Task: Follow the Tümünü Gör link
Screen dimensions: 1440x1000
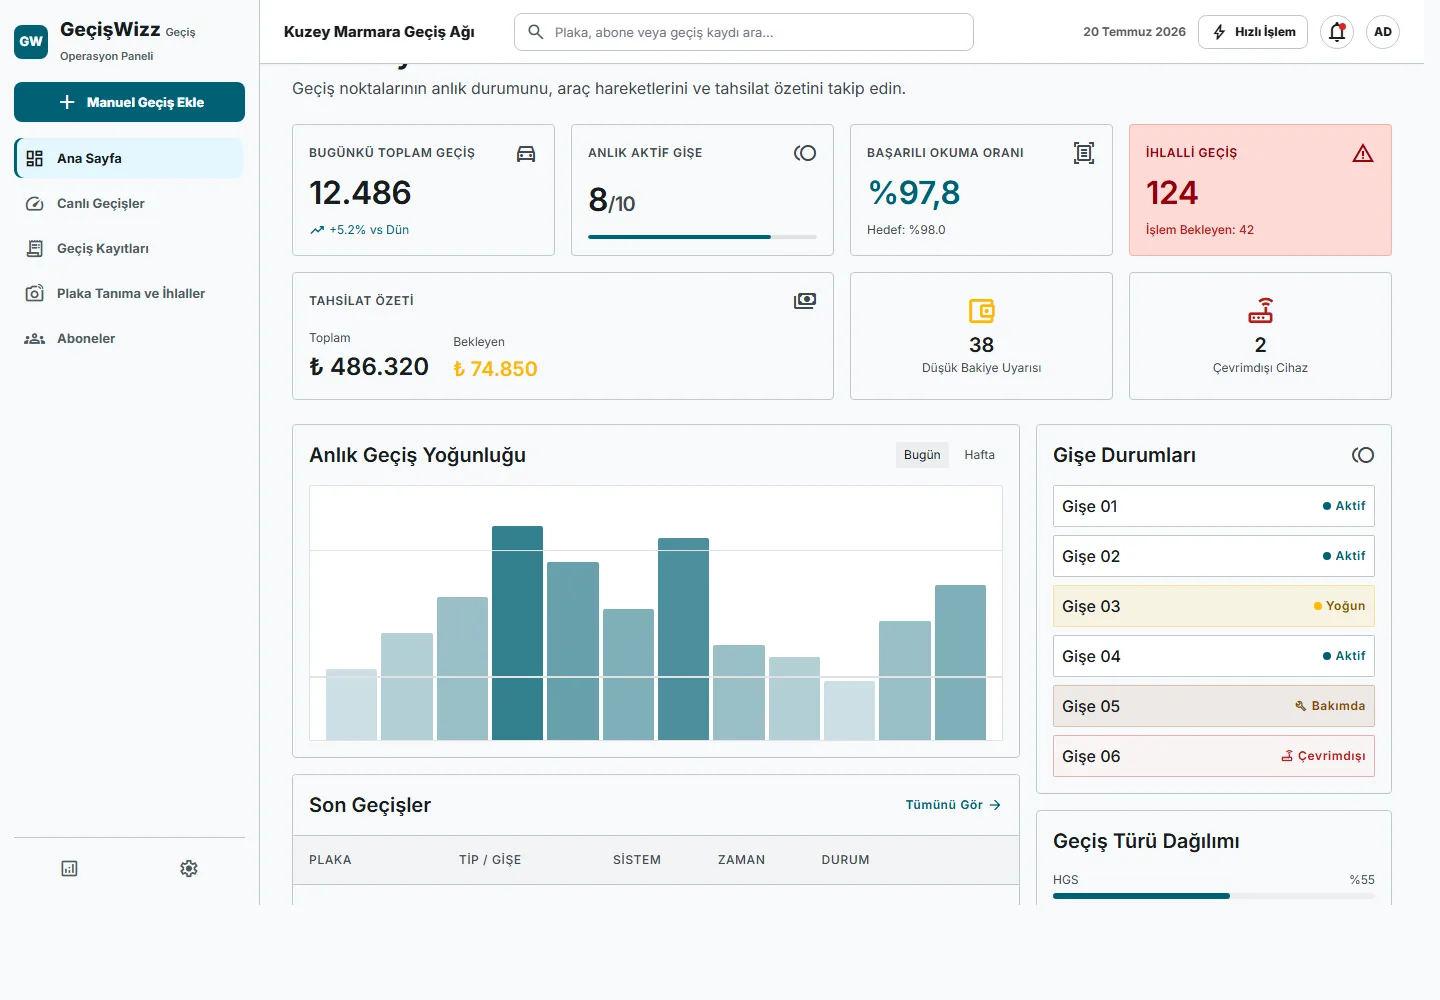Action: click(953, 805)
